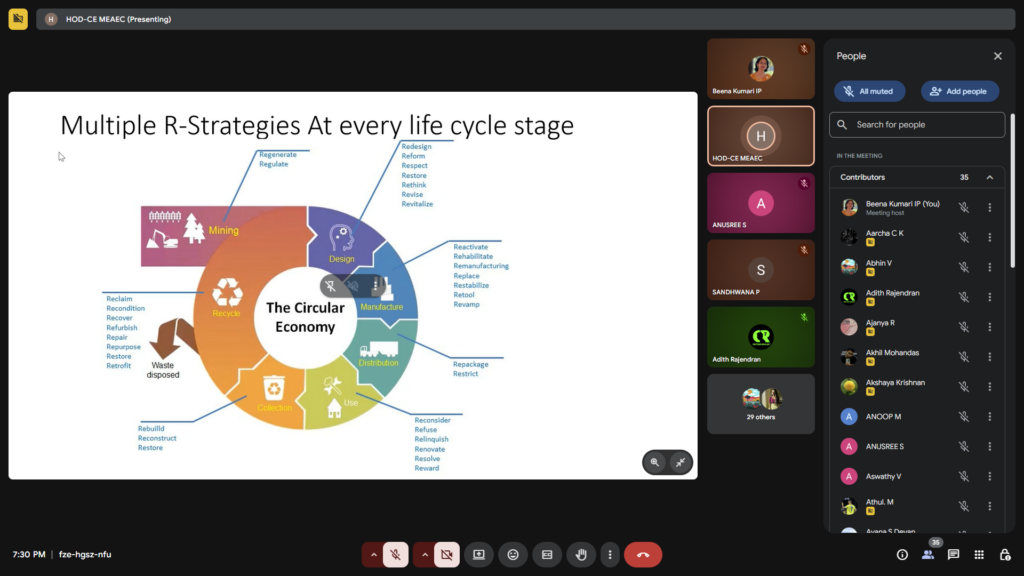
Task: Toggle the camera off button
Action: point(447,554)
